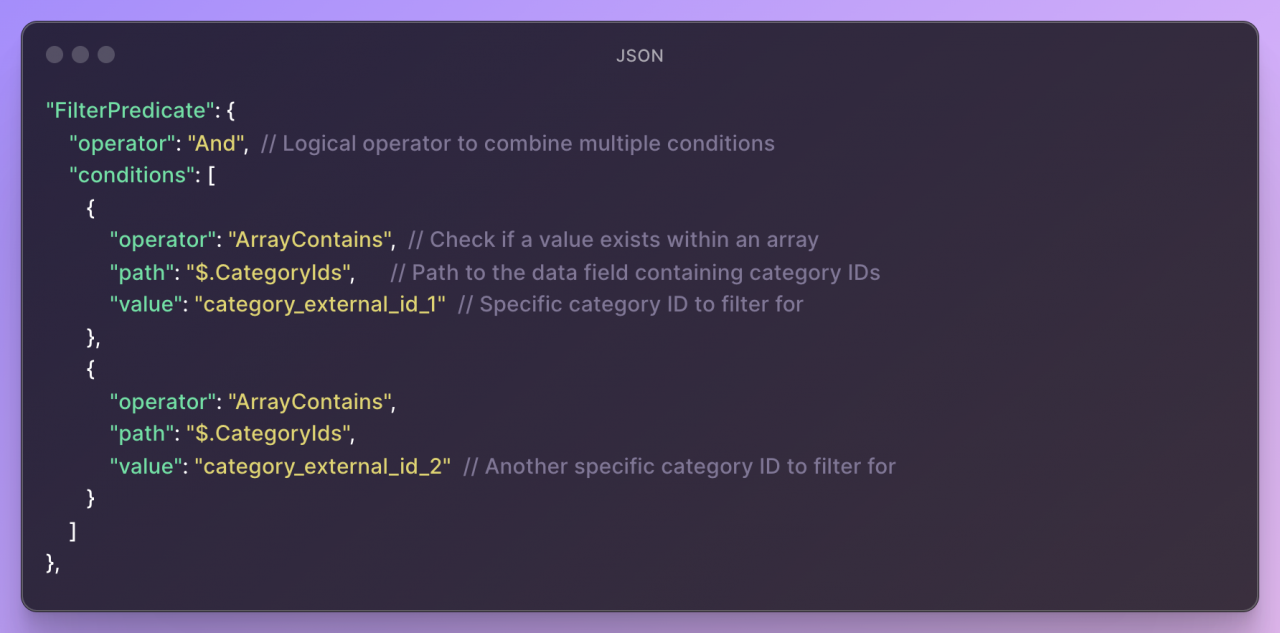
Task: Click the middle window dot in title bar
Action: [x=80, y=54]
